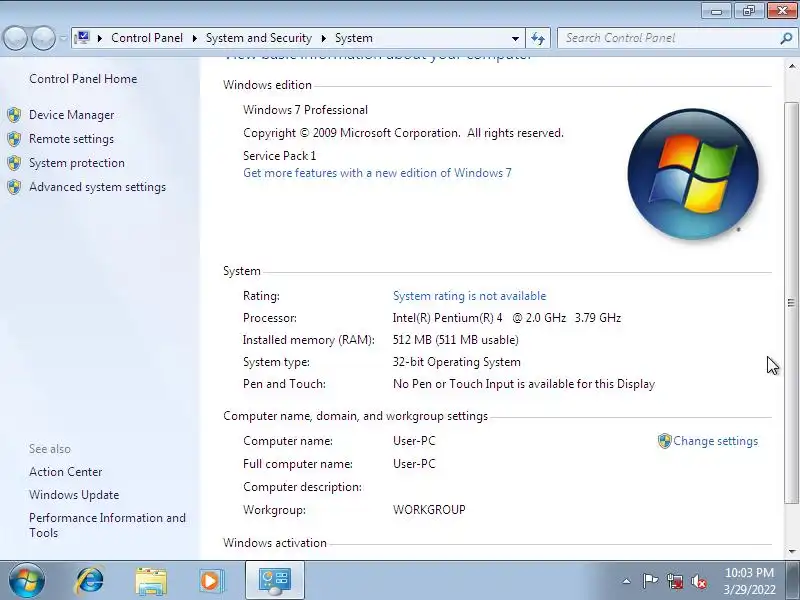Screen dimensions: 800x600
Task: Open the Start menu
Action: [x=27, y=580]
